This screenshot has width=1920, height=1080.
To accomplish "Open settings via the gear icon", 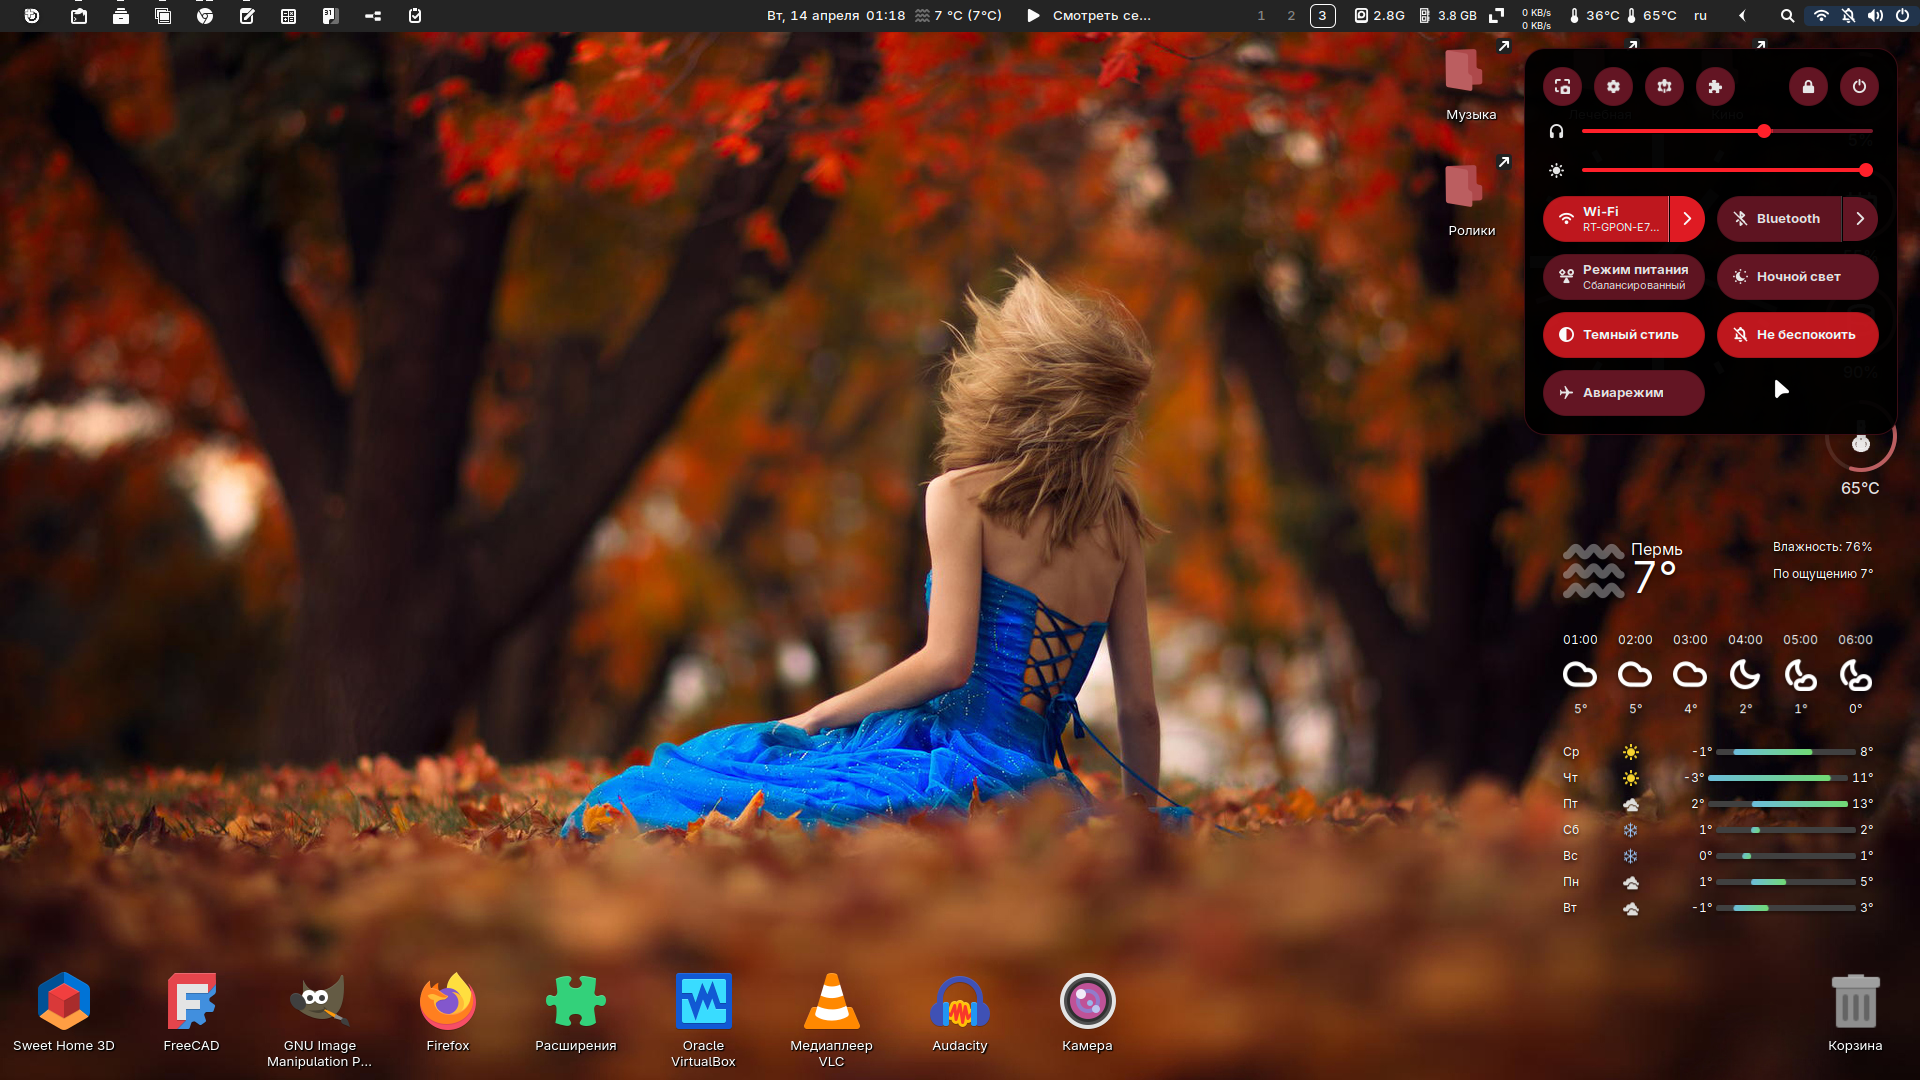I will click(x=1613, y=87).
